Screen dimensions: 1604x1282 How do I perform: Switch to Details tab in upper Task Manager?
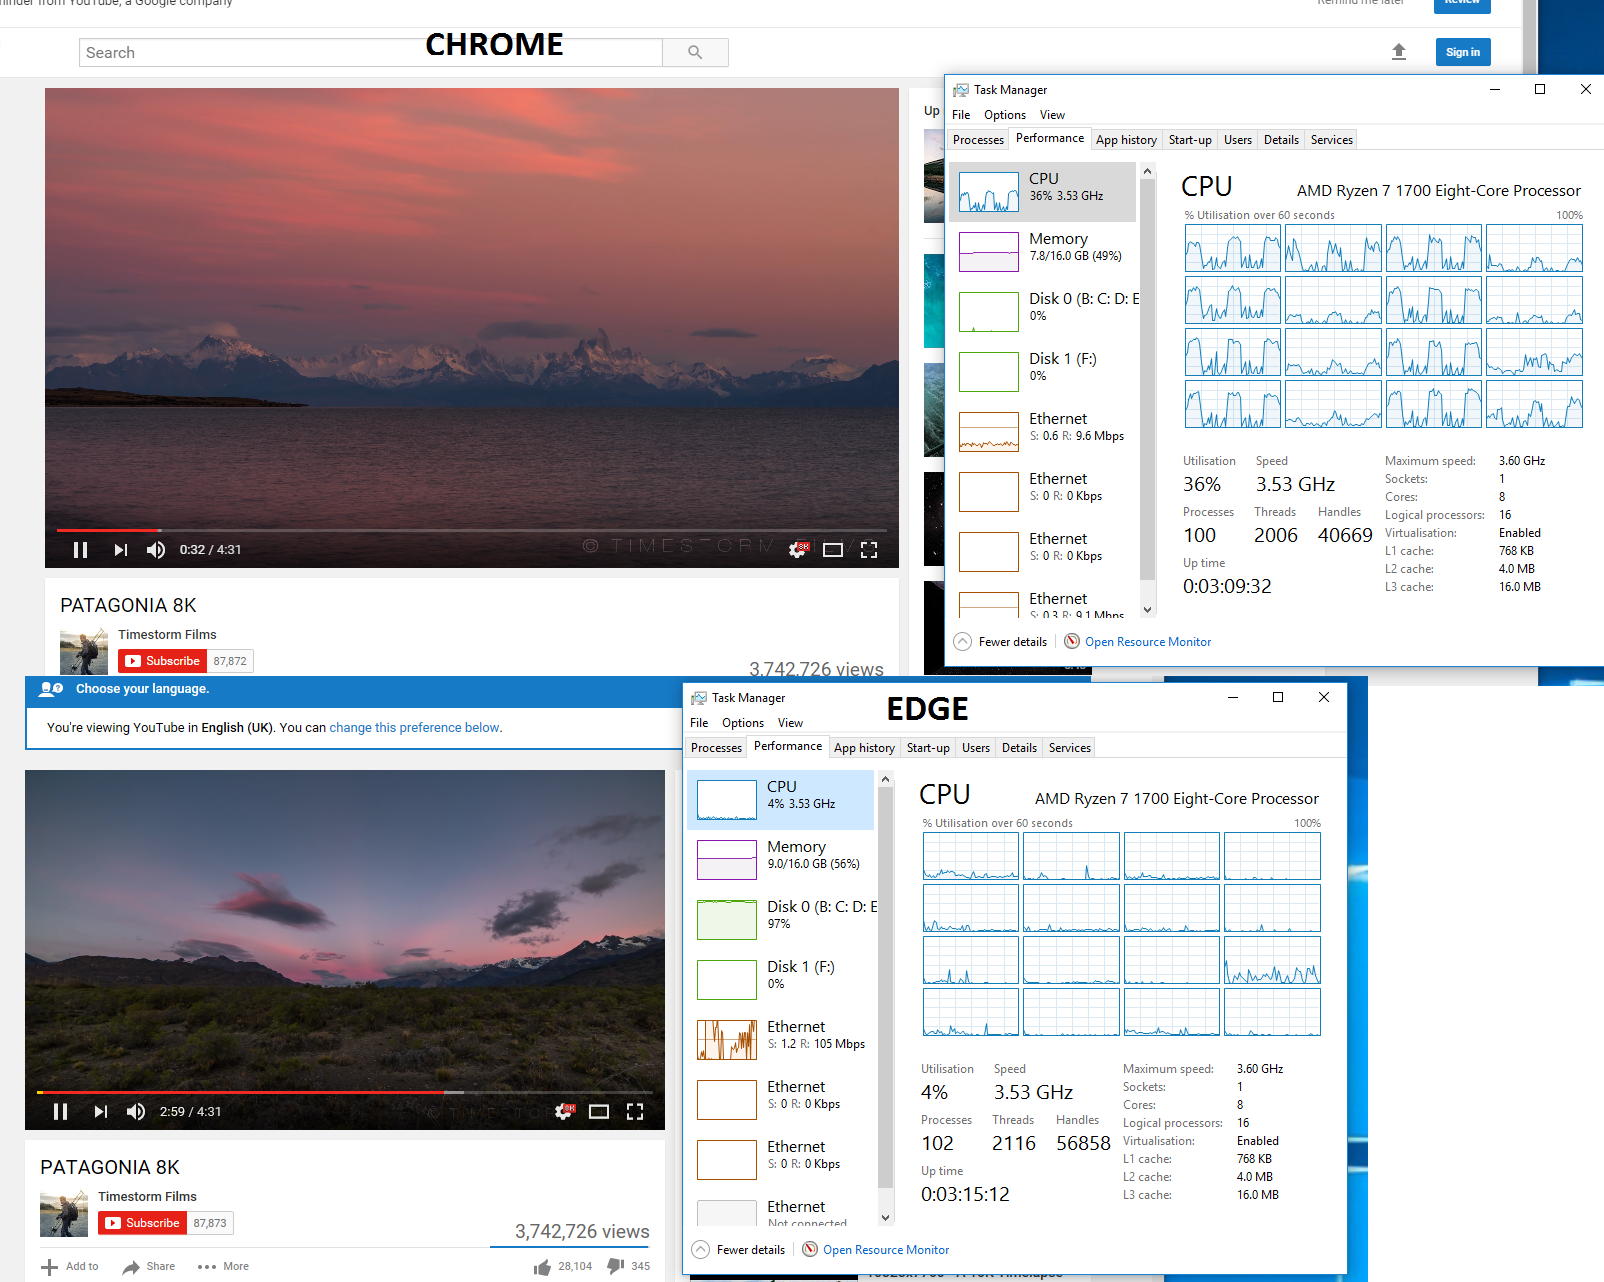pyautogui.click(x=1281, y=140)
